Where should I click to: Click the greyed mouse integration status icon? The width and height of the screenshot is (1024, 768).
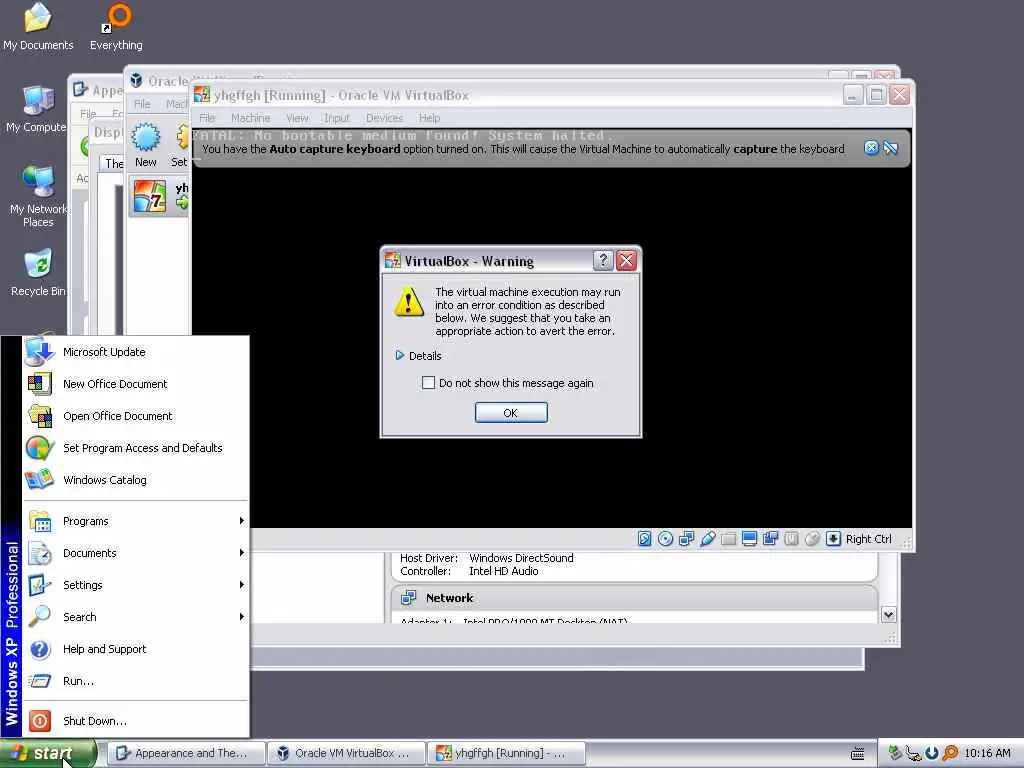coord(812,539)
